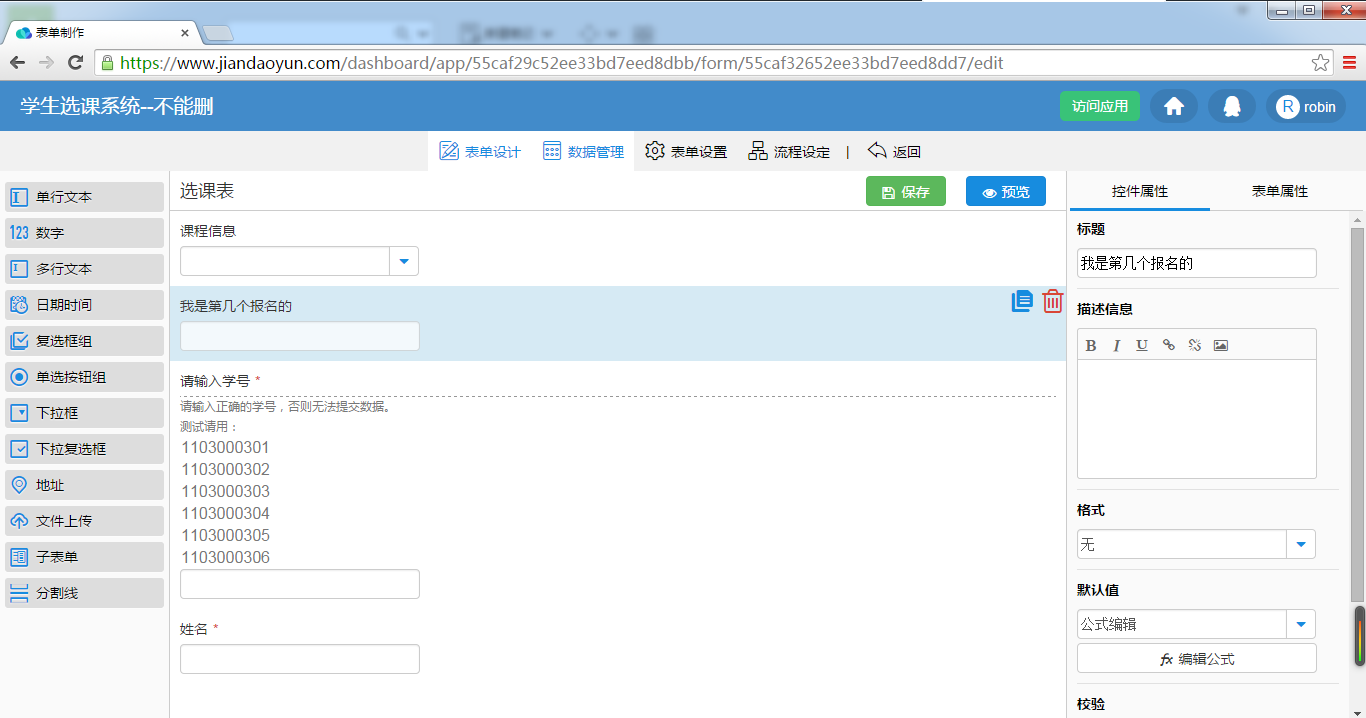Add a 下拉复选框 multi-select dropdown widget
This screenshot has width=1366, height=718.
[x=84, y=449]
